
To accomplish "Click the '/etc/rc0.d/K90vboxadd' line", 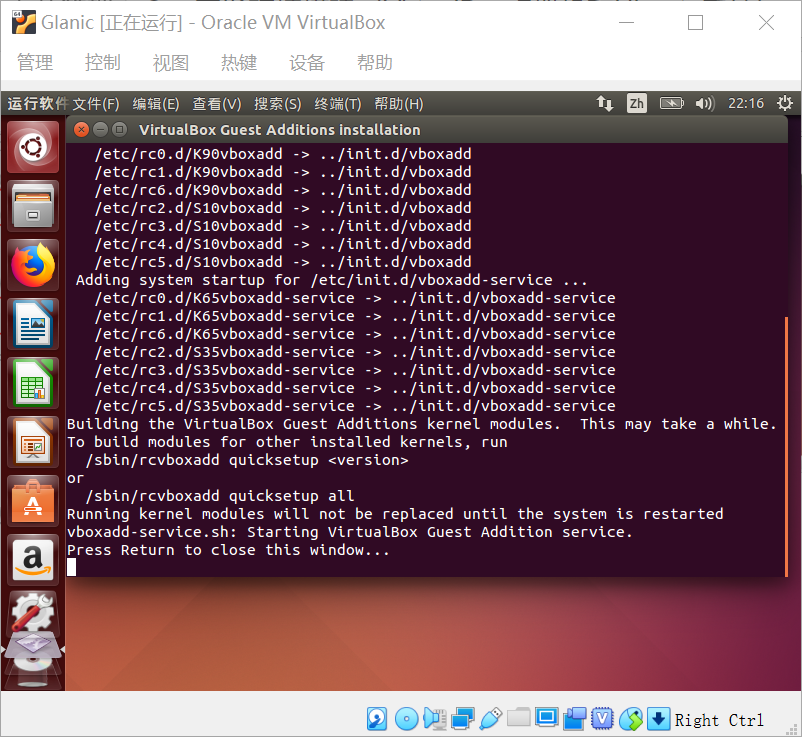I will [283, 154].
